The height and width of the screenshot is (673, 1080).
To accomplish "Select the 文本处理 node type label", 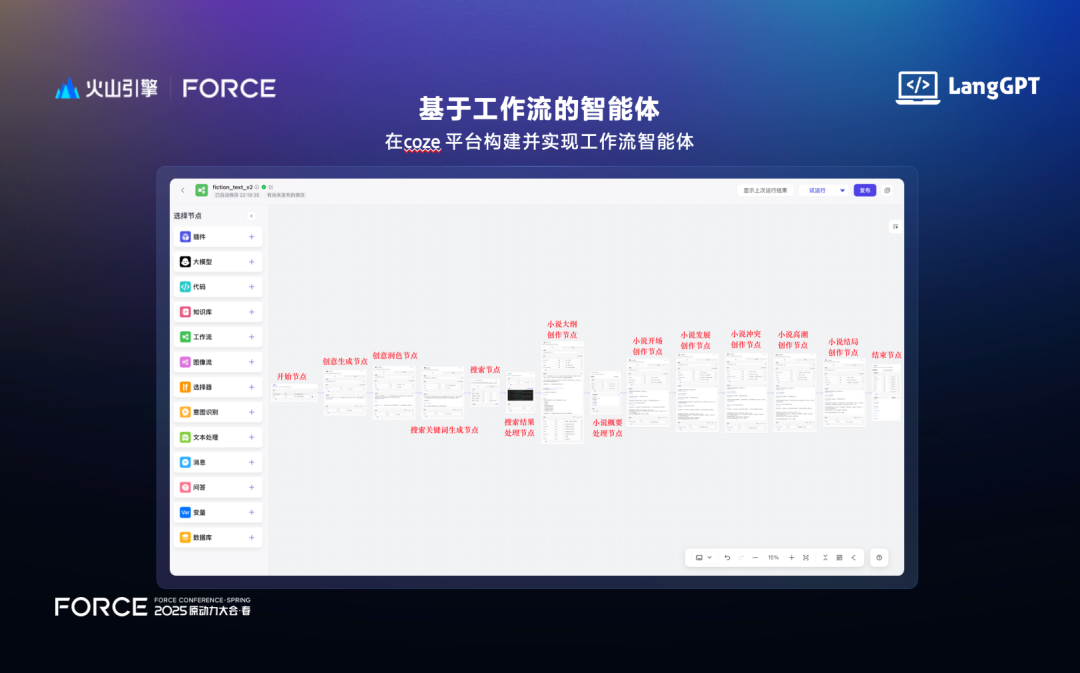I will (x=205, y=437).
